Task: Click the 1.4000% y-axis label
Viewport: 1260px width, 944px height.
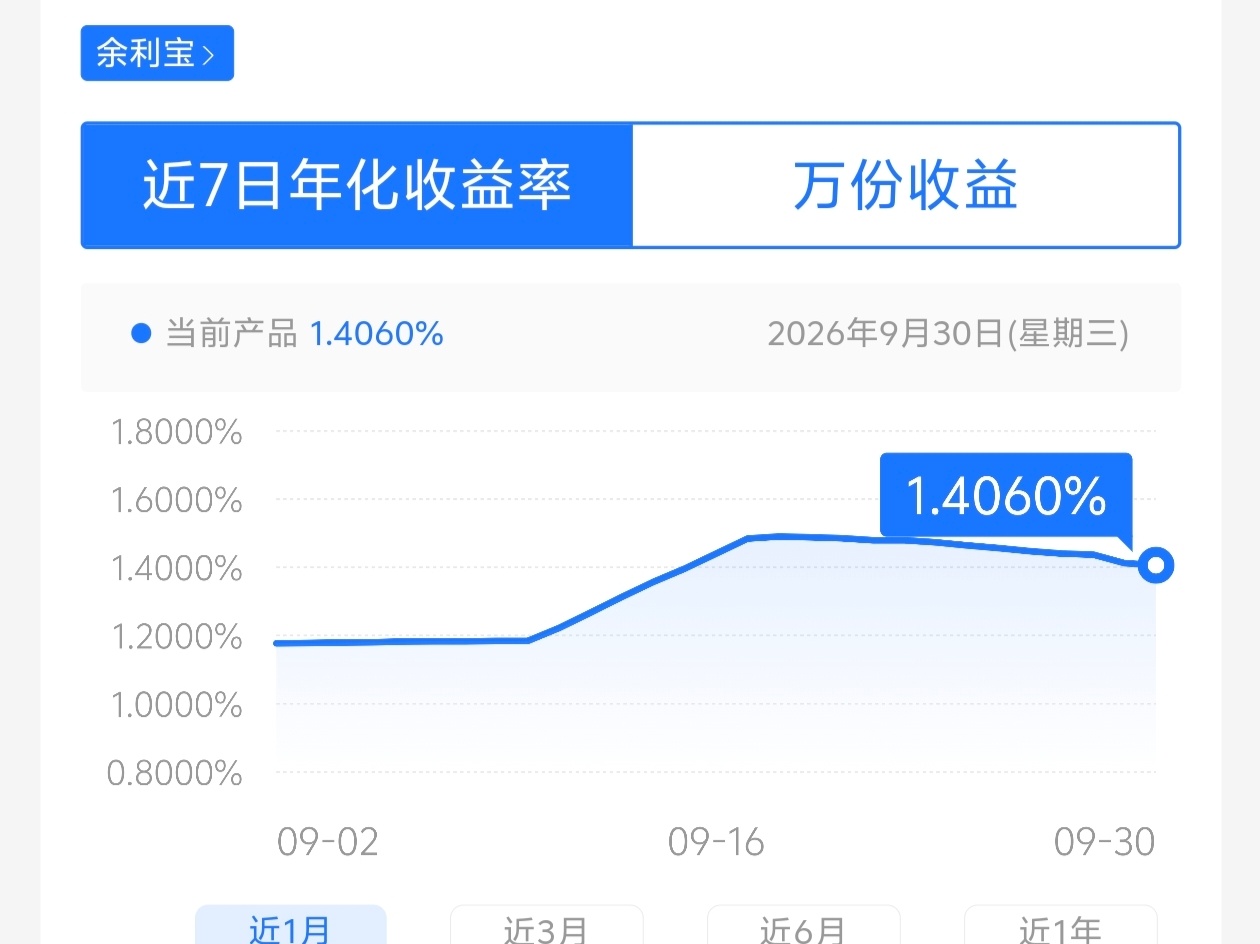Action: (176, 568)
